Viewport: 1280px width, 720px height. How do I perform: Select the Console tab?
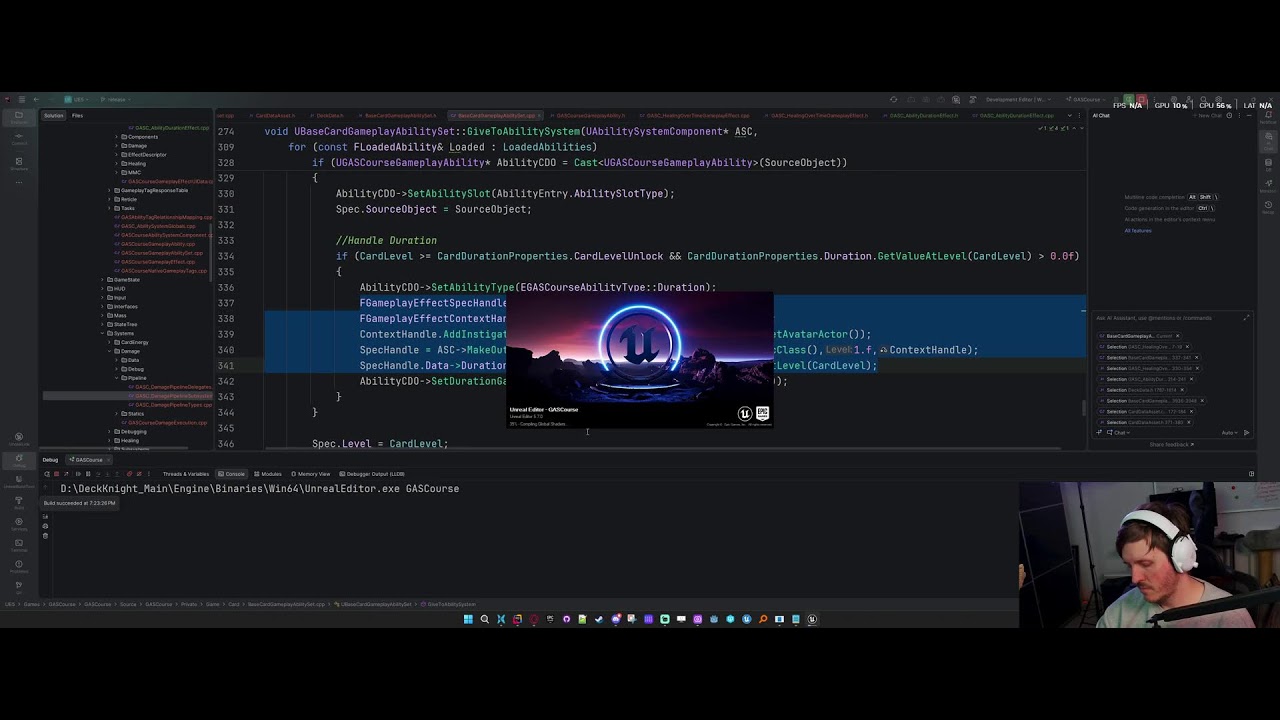[x=231, y=474]
